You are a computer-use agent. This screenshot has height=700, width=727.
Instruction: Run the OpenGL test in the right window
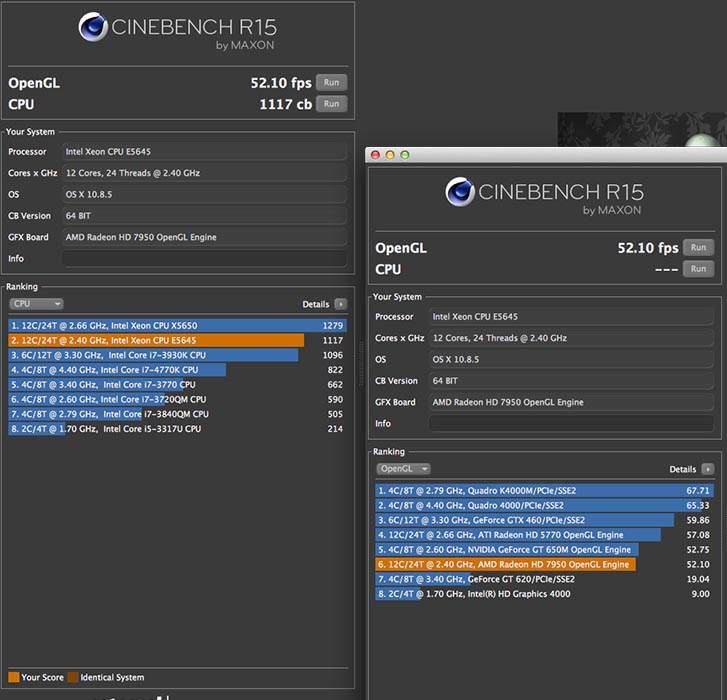pos(698,248)
